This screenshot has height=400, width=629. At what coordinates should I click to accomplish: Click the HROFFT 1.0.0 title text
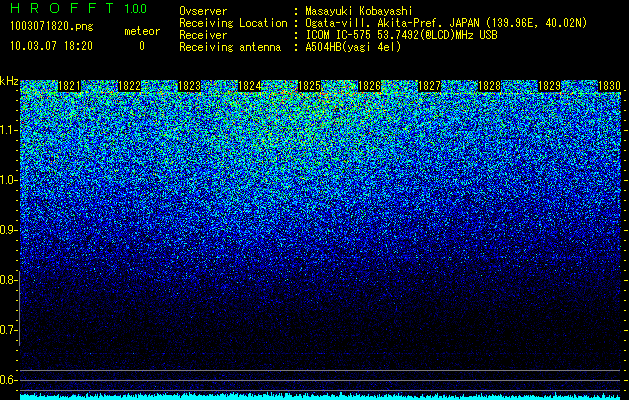pos(79,8)
